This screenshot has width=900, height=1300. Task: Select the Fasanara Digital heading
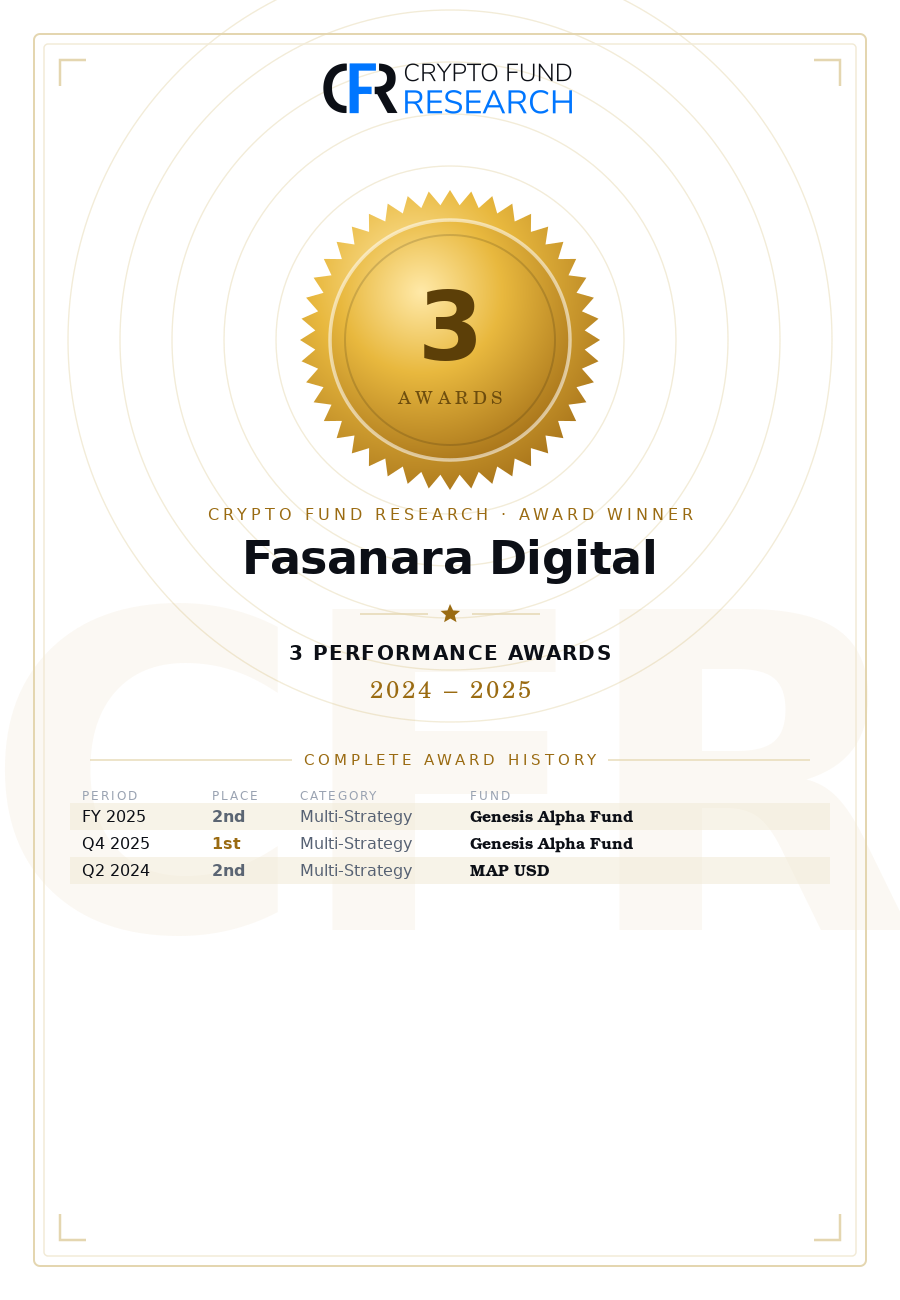tap(450, 559)
